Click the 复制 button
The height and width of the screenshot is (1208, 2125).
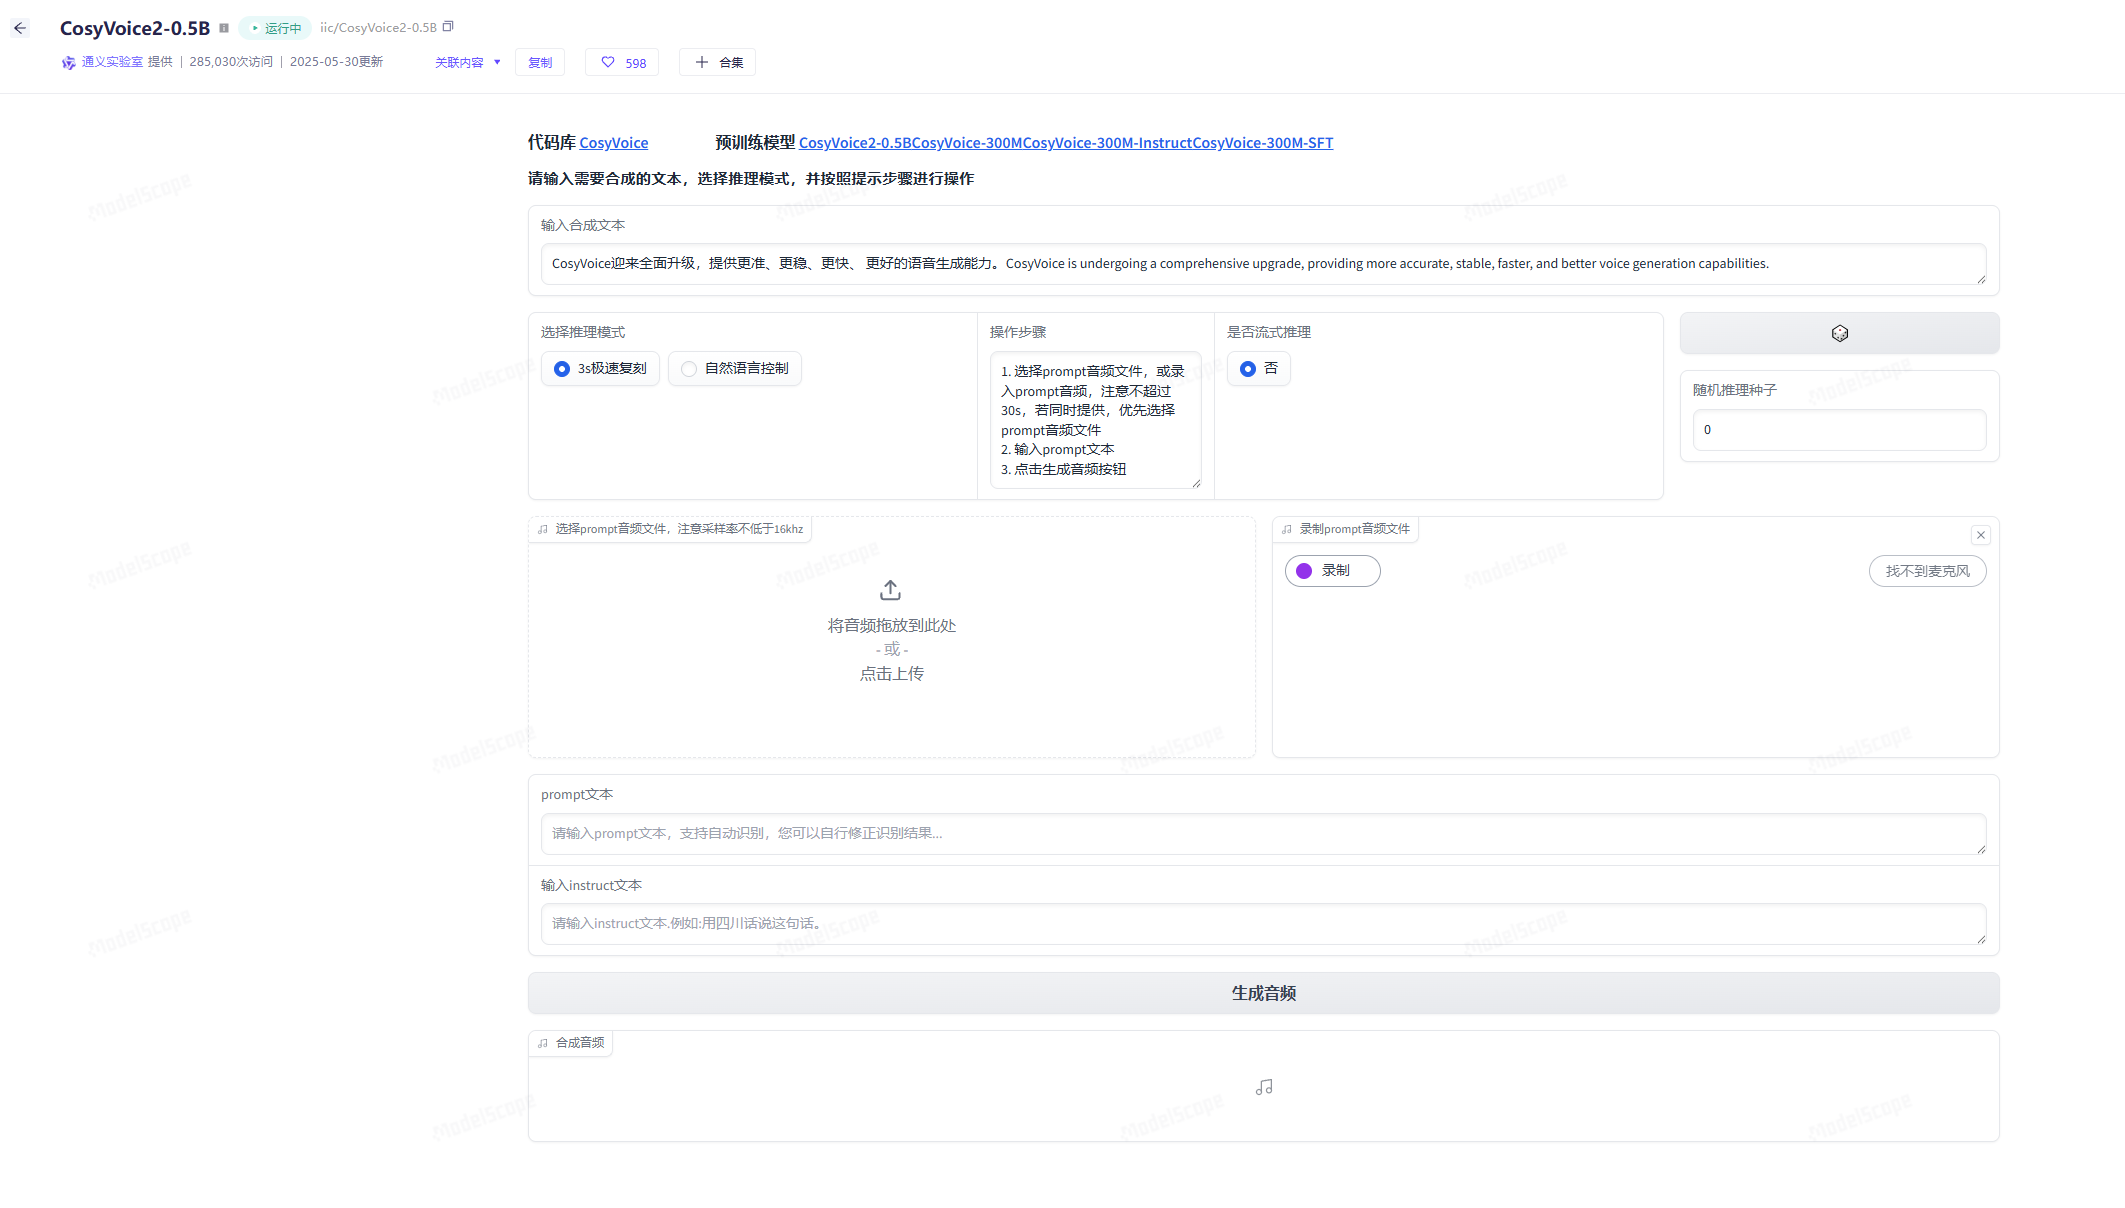(x=540, y=62)
